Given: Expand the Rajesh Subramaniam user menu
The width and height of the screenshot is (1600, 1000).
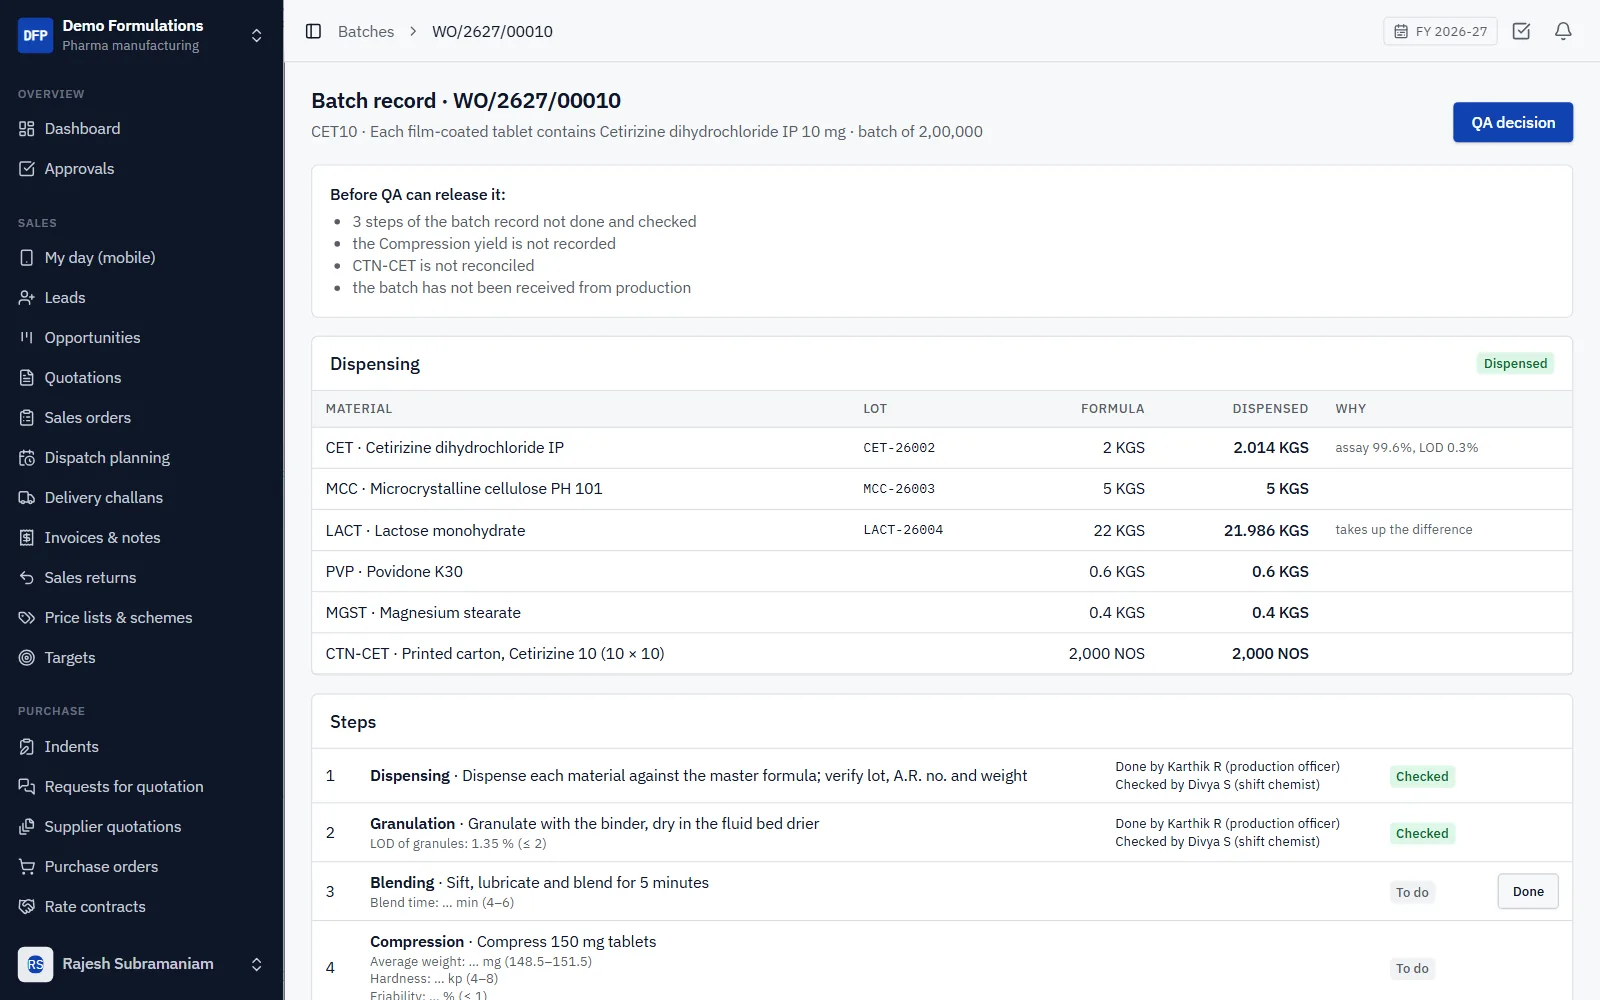Looking at the screenshot, I should pyautogui.click(x=256, y=964).
